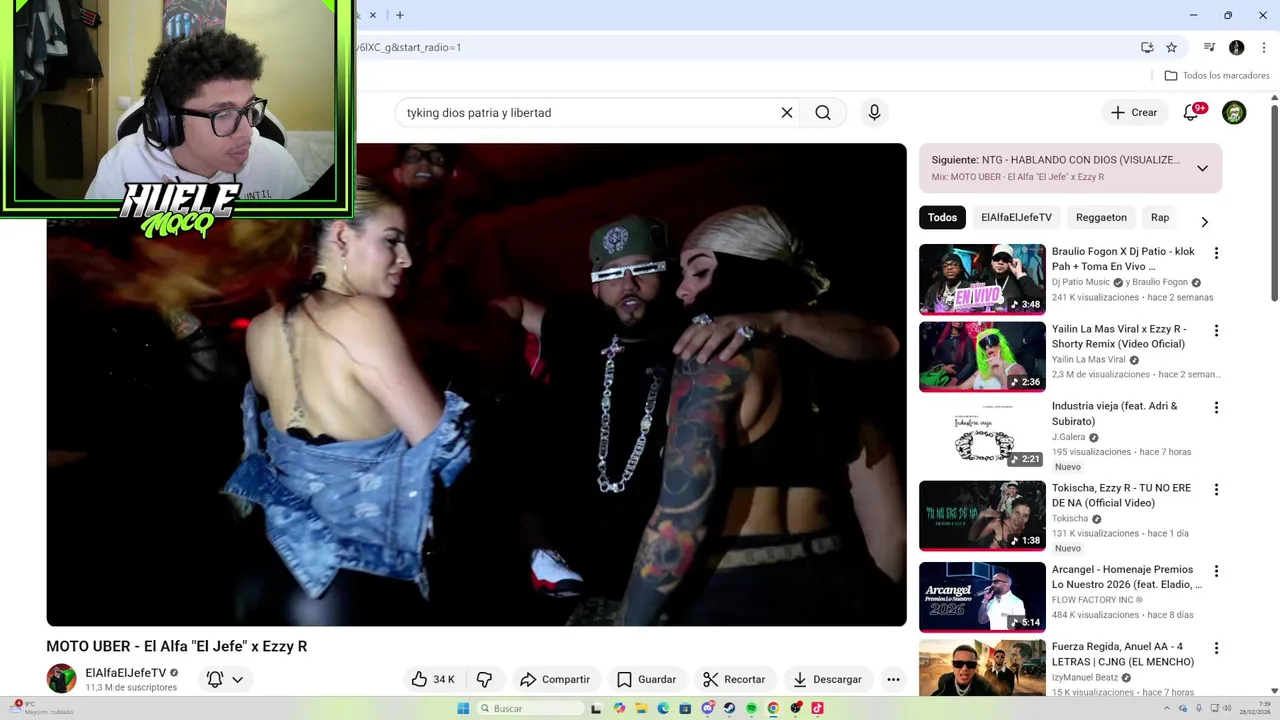Like the video with 34 K likes

(433, 679)
